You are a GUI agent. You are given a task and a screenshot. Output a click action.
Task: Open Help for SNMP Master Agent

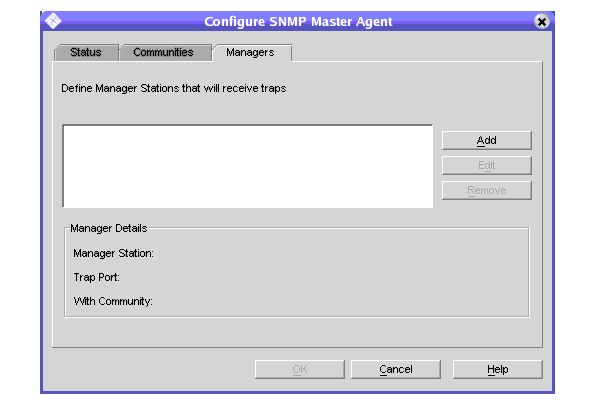click(x=498, y=369)
